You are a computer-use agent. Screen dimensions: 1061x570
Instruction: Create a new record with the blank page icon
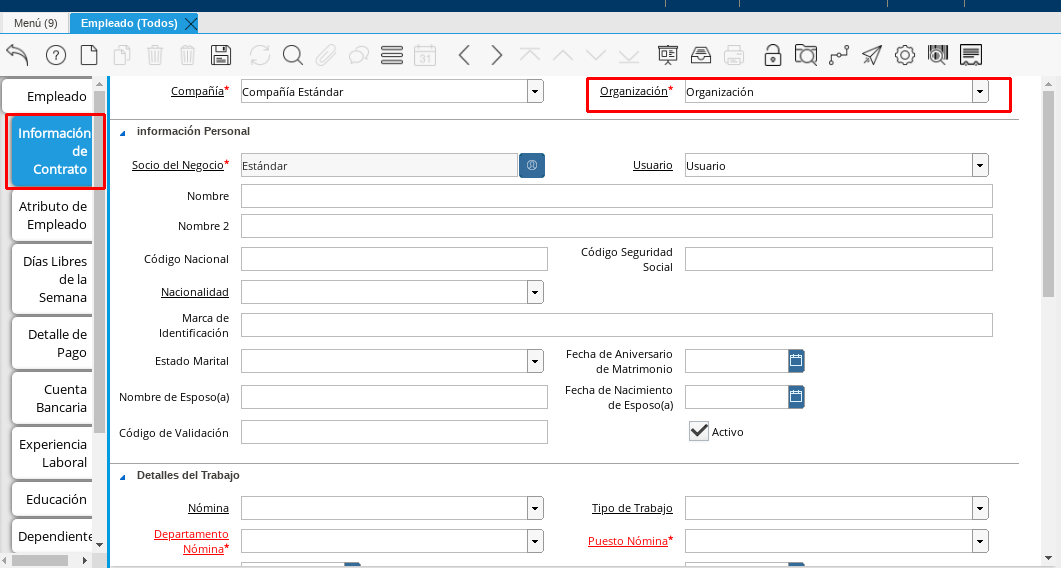pos(89,55)
